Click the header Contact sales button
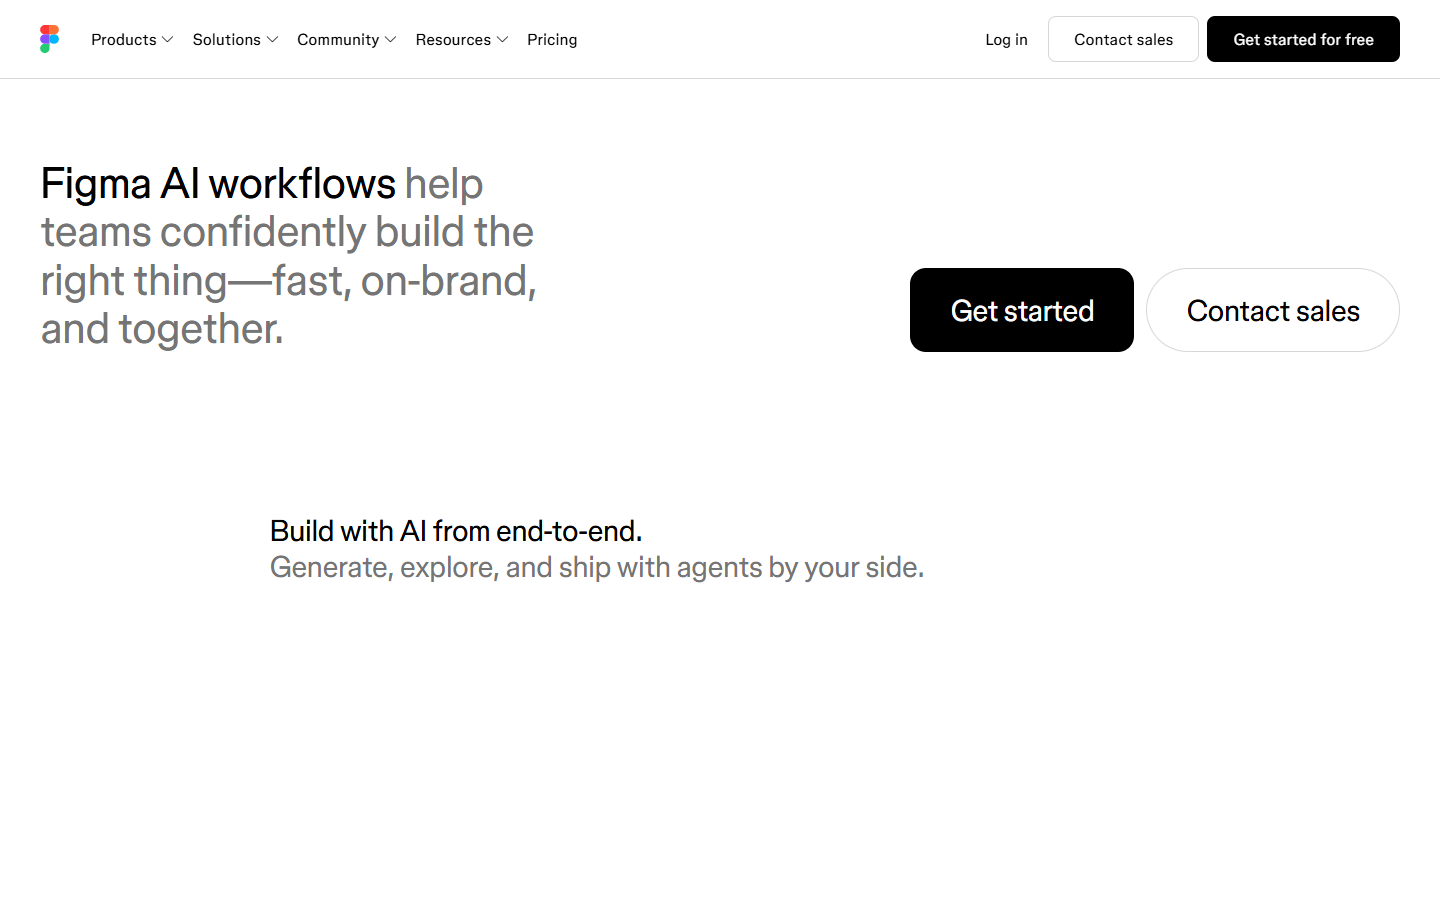The image size is (1440, 900). (x=1123, y=39)
